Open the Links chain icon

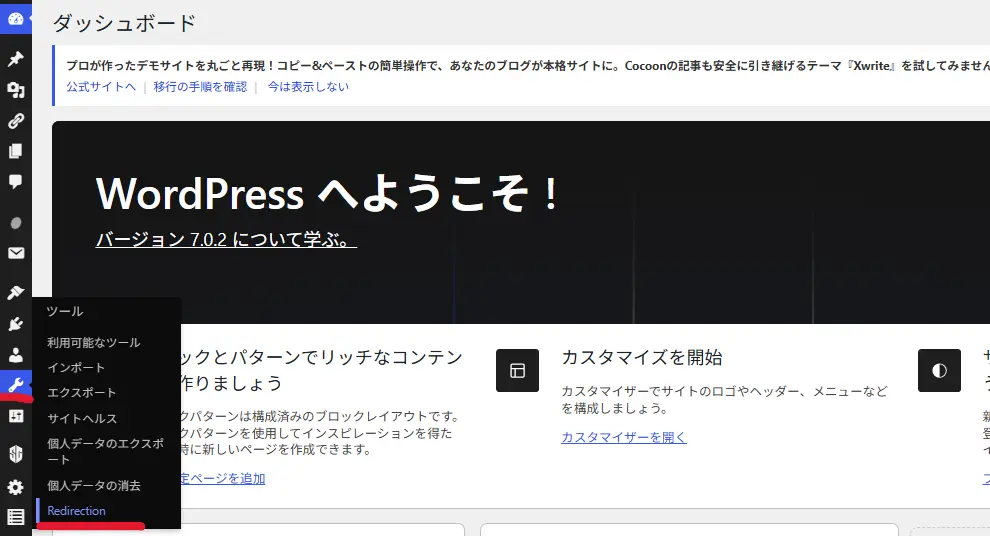16,121
